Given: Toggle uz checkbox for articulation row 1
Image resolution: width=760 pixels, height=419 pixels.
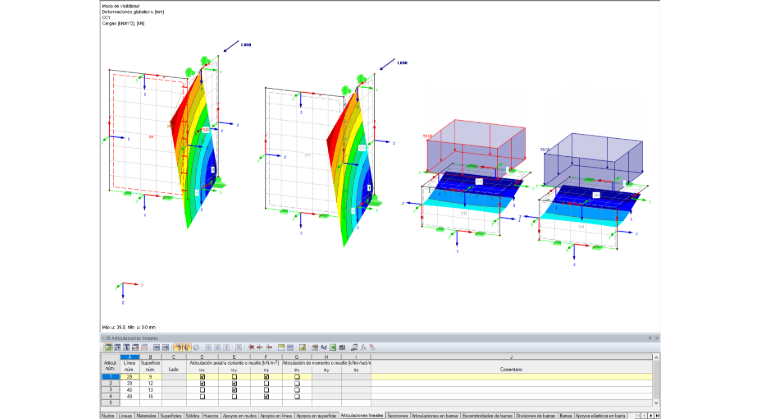Looking at the screenshot, I should click(x=266, y=377).
